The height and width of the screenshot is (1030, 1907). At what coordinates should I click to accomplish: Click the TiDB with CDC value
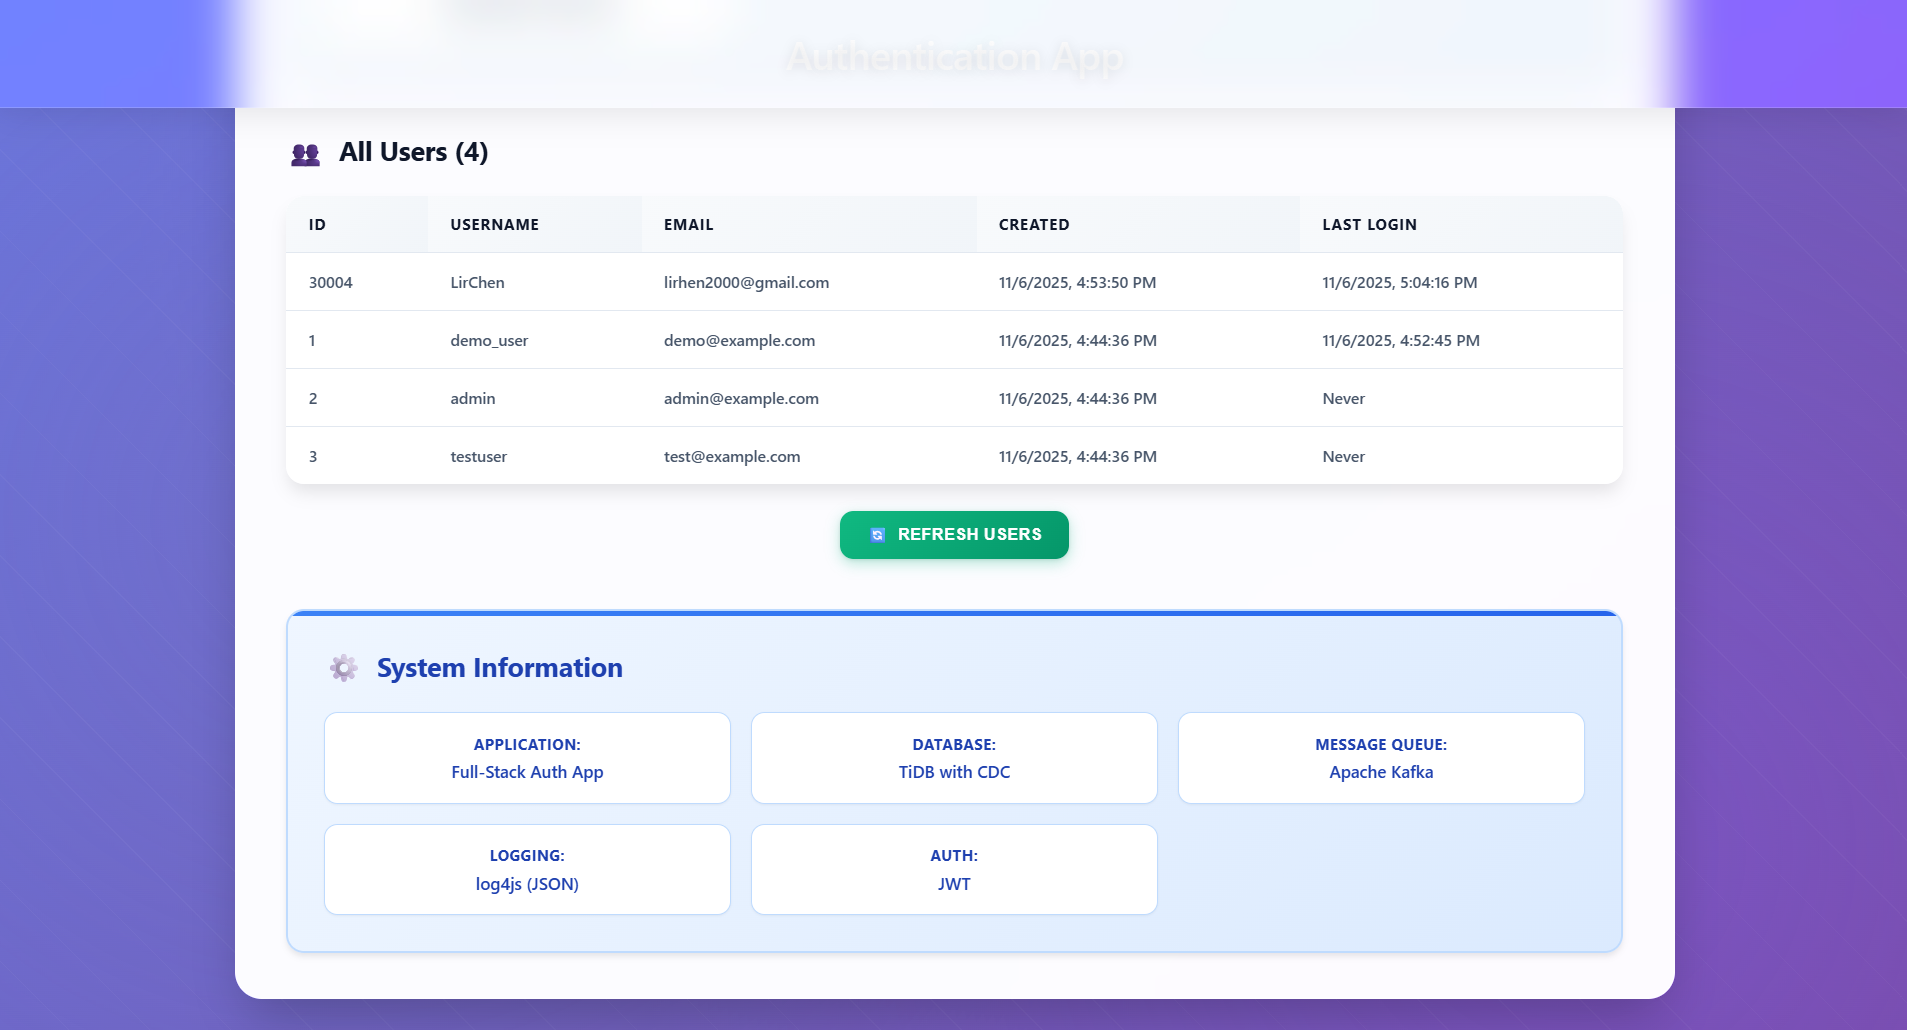click(x=954, y=772)
